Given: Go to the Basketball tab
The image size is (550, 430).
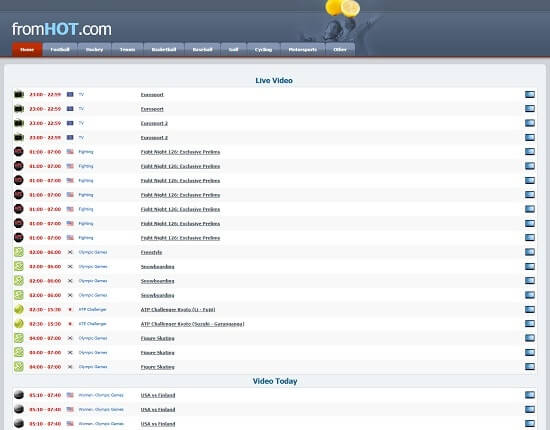Looking at the screenshot, I should click(x=164, y=50).
